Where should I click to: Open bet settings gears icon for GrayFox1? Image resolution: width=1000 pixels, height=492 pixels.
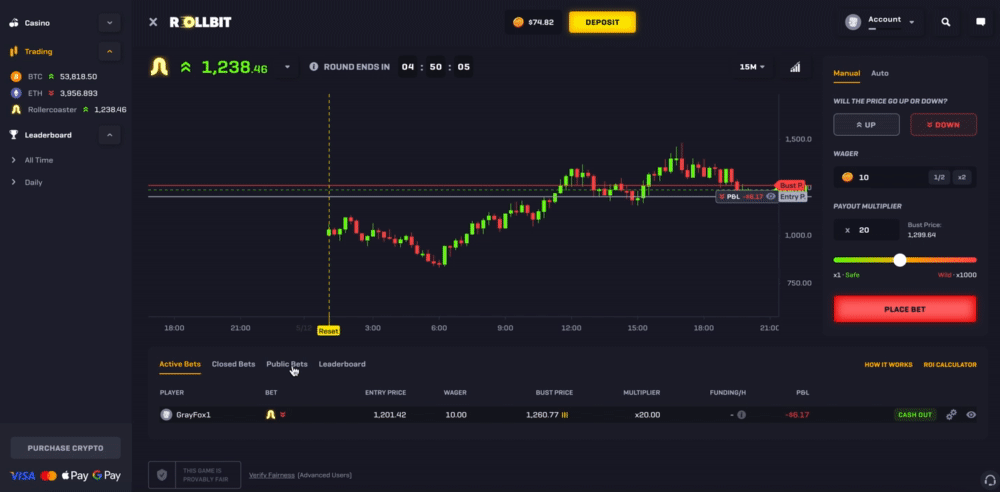[952, 415]
